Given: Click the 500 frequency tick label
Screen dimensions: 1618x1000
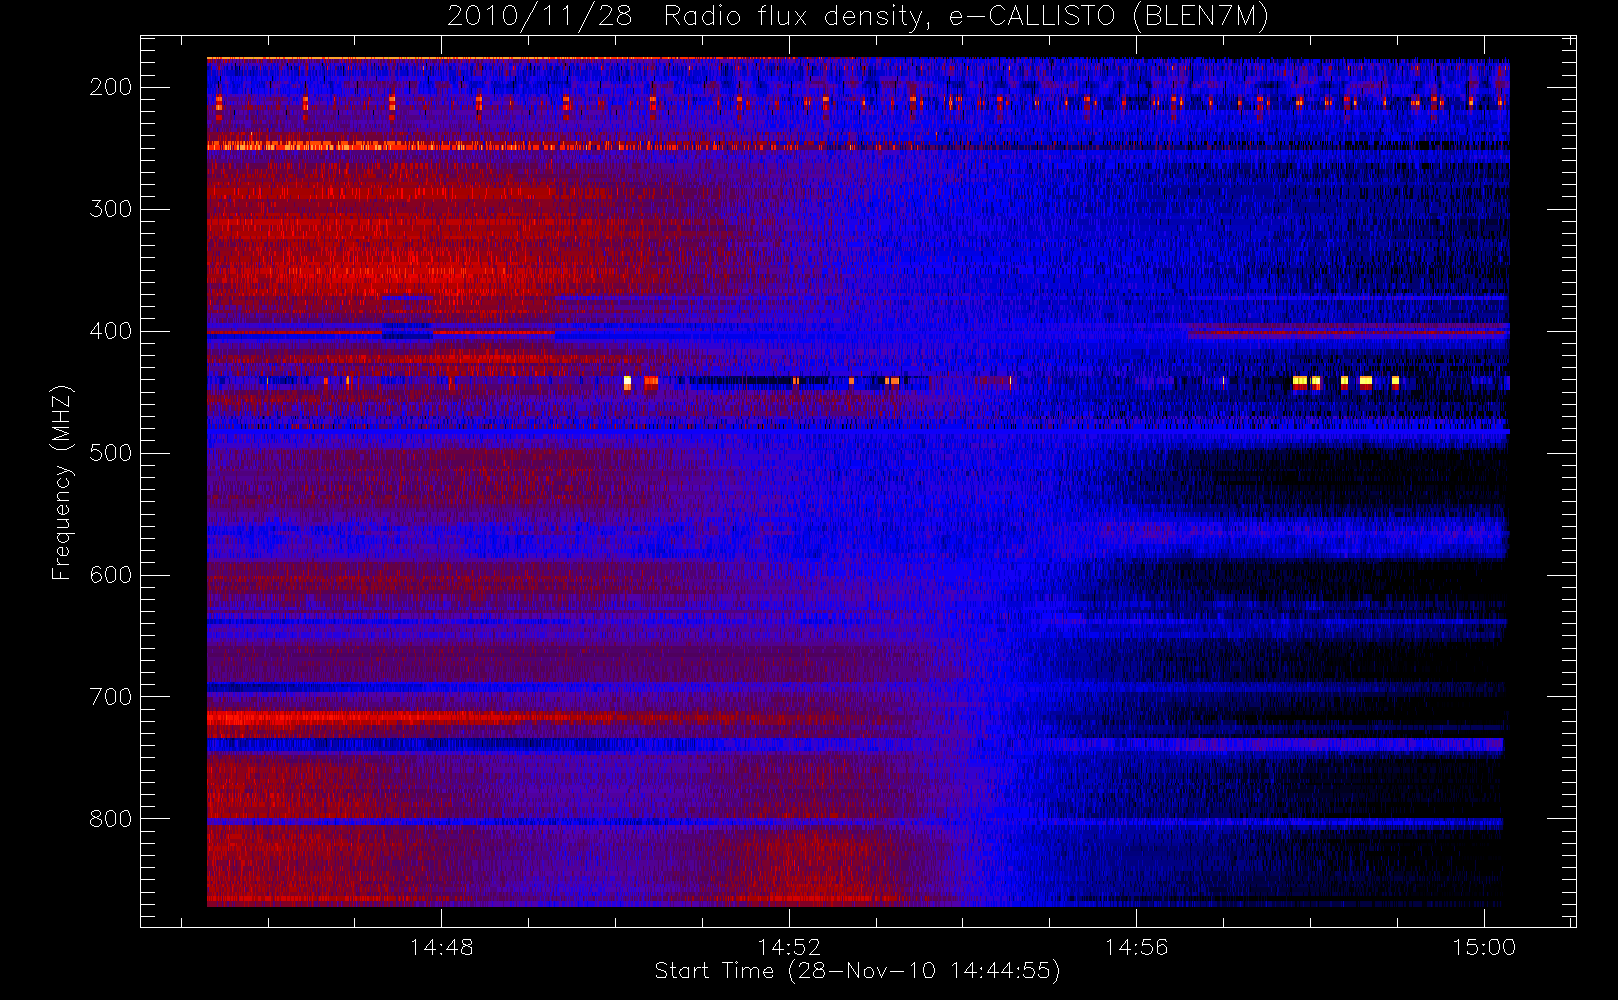Looking at the screenshot, I should [110, 453].
